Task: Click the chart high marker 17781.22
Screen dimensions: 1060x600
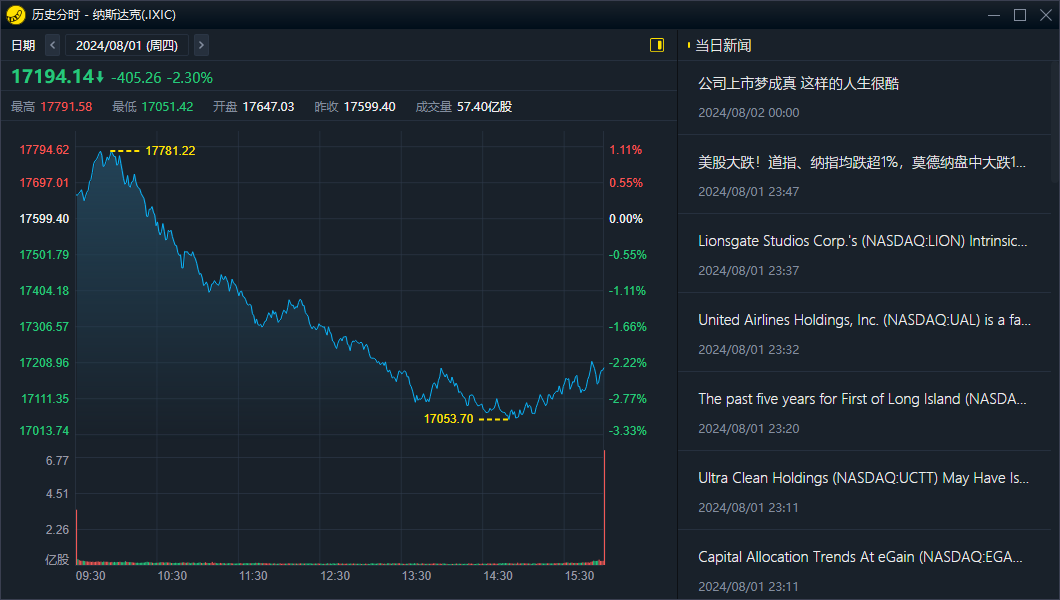Action: pyautogui.click(x=170, y=151)
